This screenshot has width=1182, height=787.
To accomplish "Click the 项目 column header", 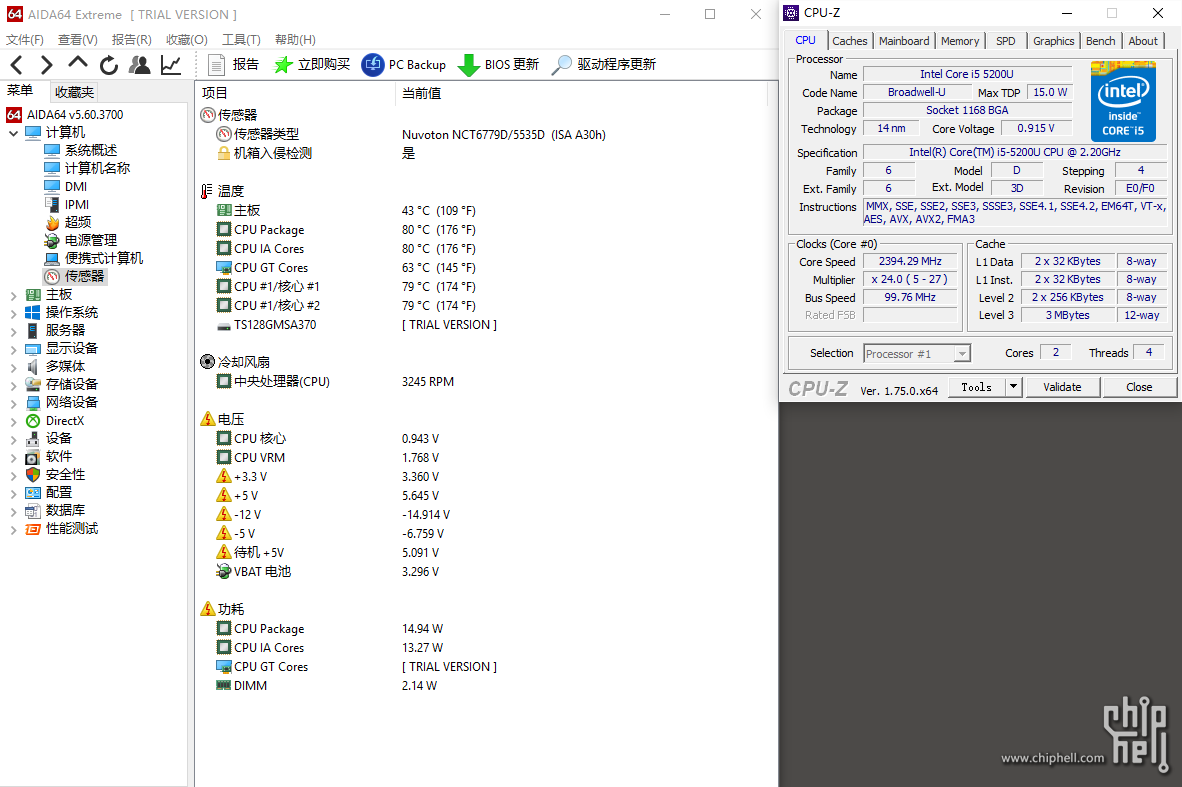I will 294,93.
